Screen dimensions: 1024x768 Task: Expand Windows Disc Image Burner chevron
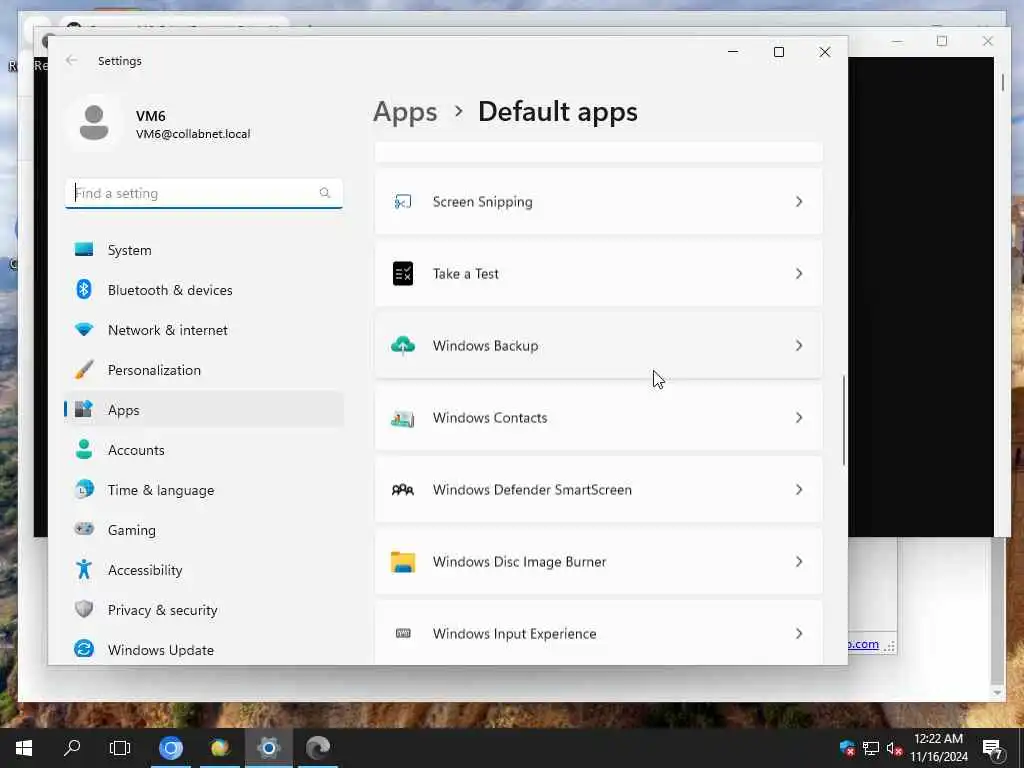pos(799,562)
